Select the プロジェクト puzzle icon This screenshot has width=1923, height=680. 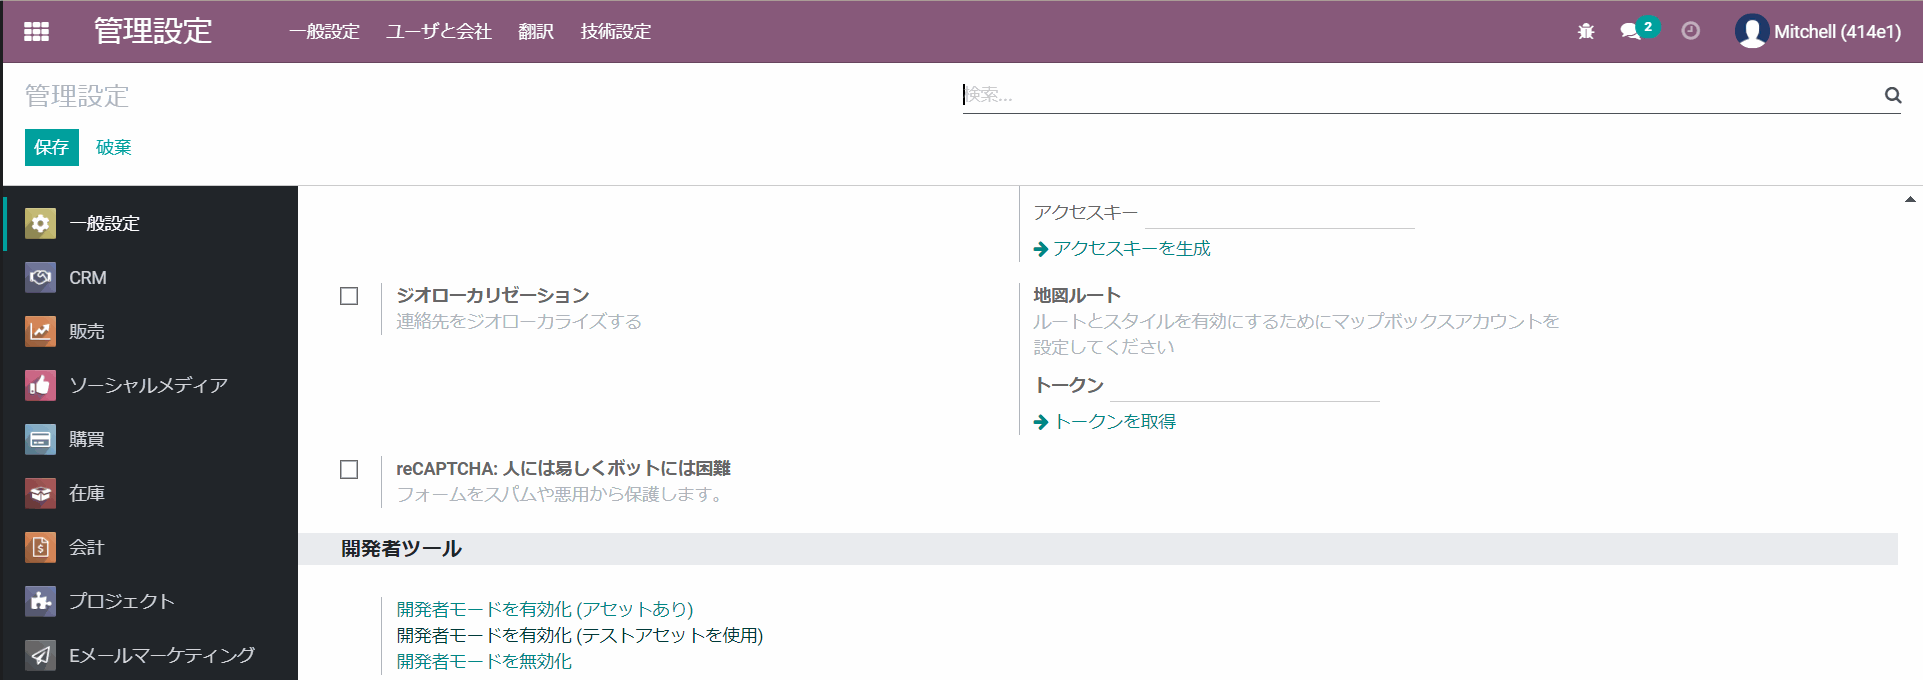point(40,601)
